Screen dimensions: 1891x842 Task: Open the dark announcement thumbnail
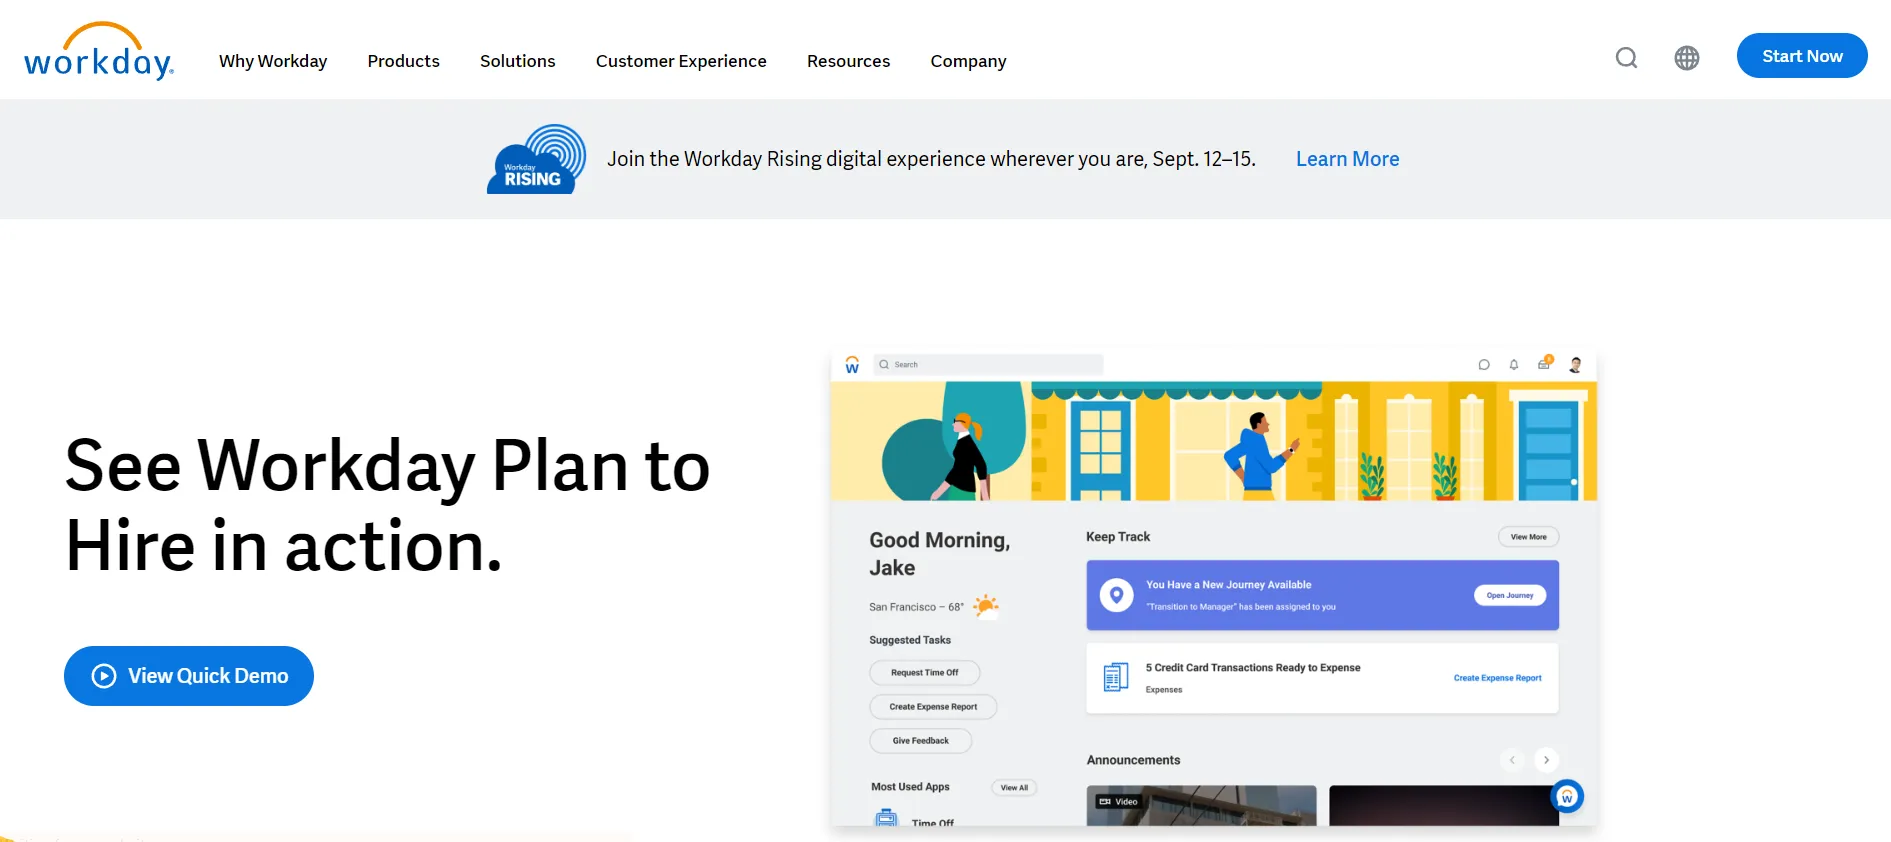point(1444,806)
